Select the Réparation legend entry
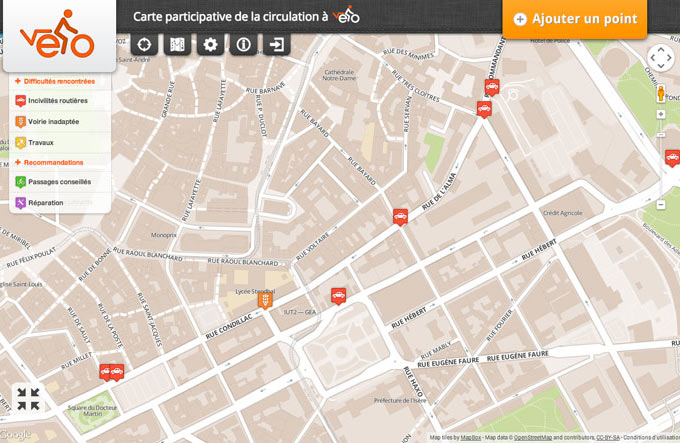The height and width of the screenshot is (443, 680). [45, 203]
